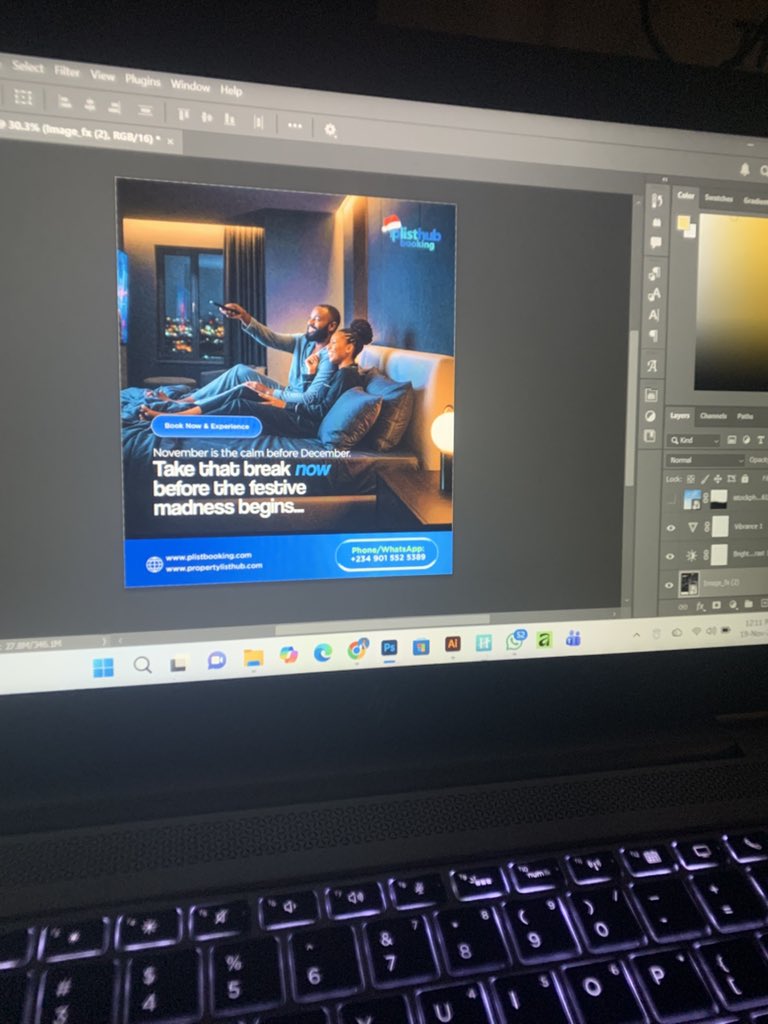768x1024 pixels.
Task: Toggle show transform controls in options bar
Action: click(x=24, y=97)
